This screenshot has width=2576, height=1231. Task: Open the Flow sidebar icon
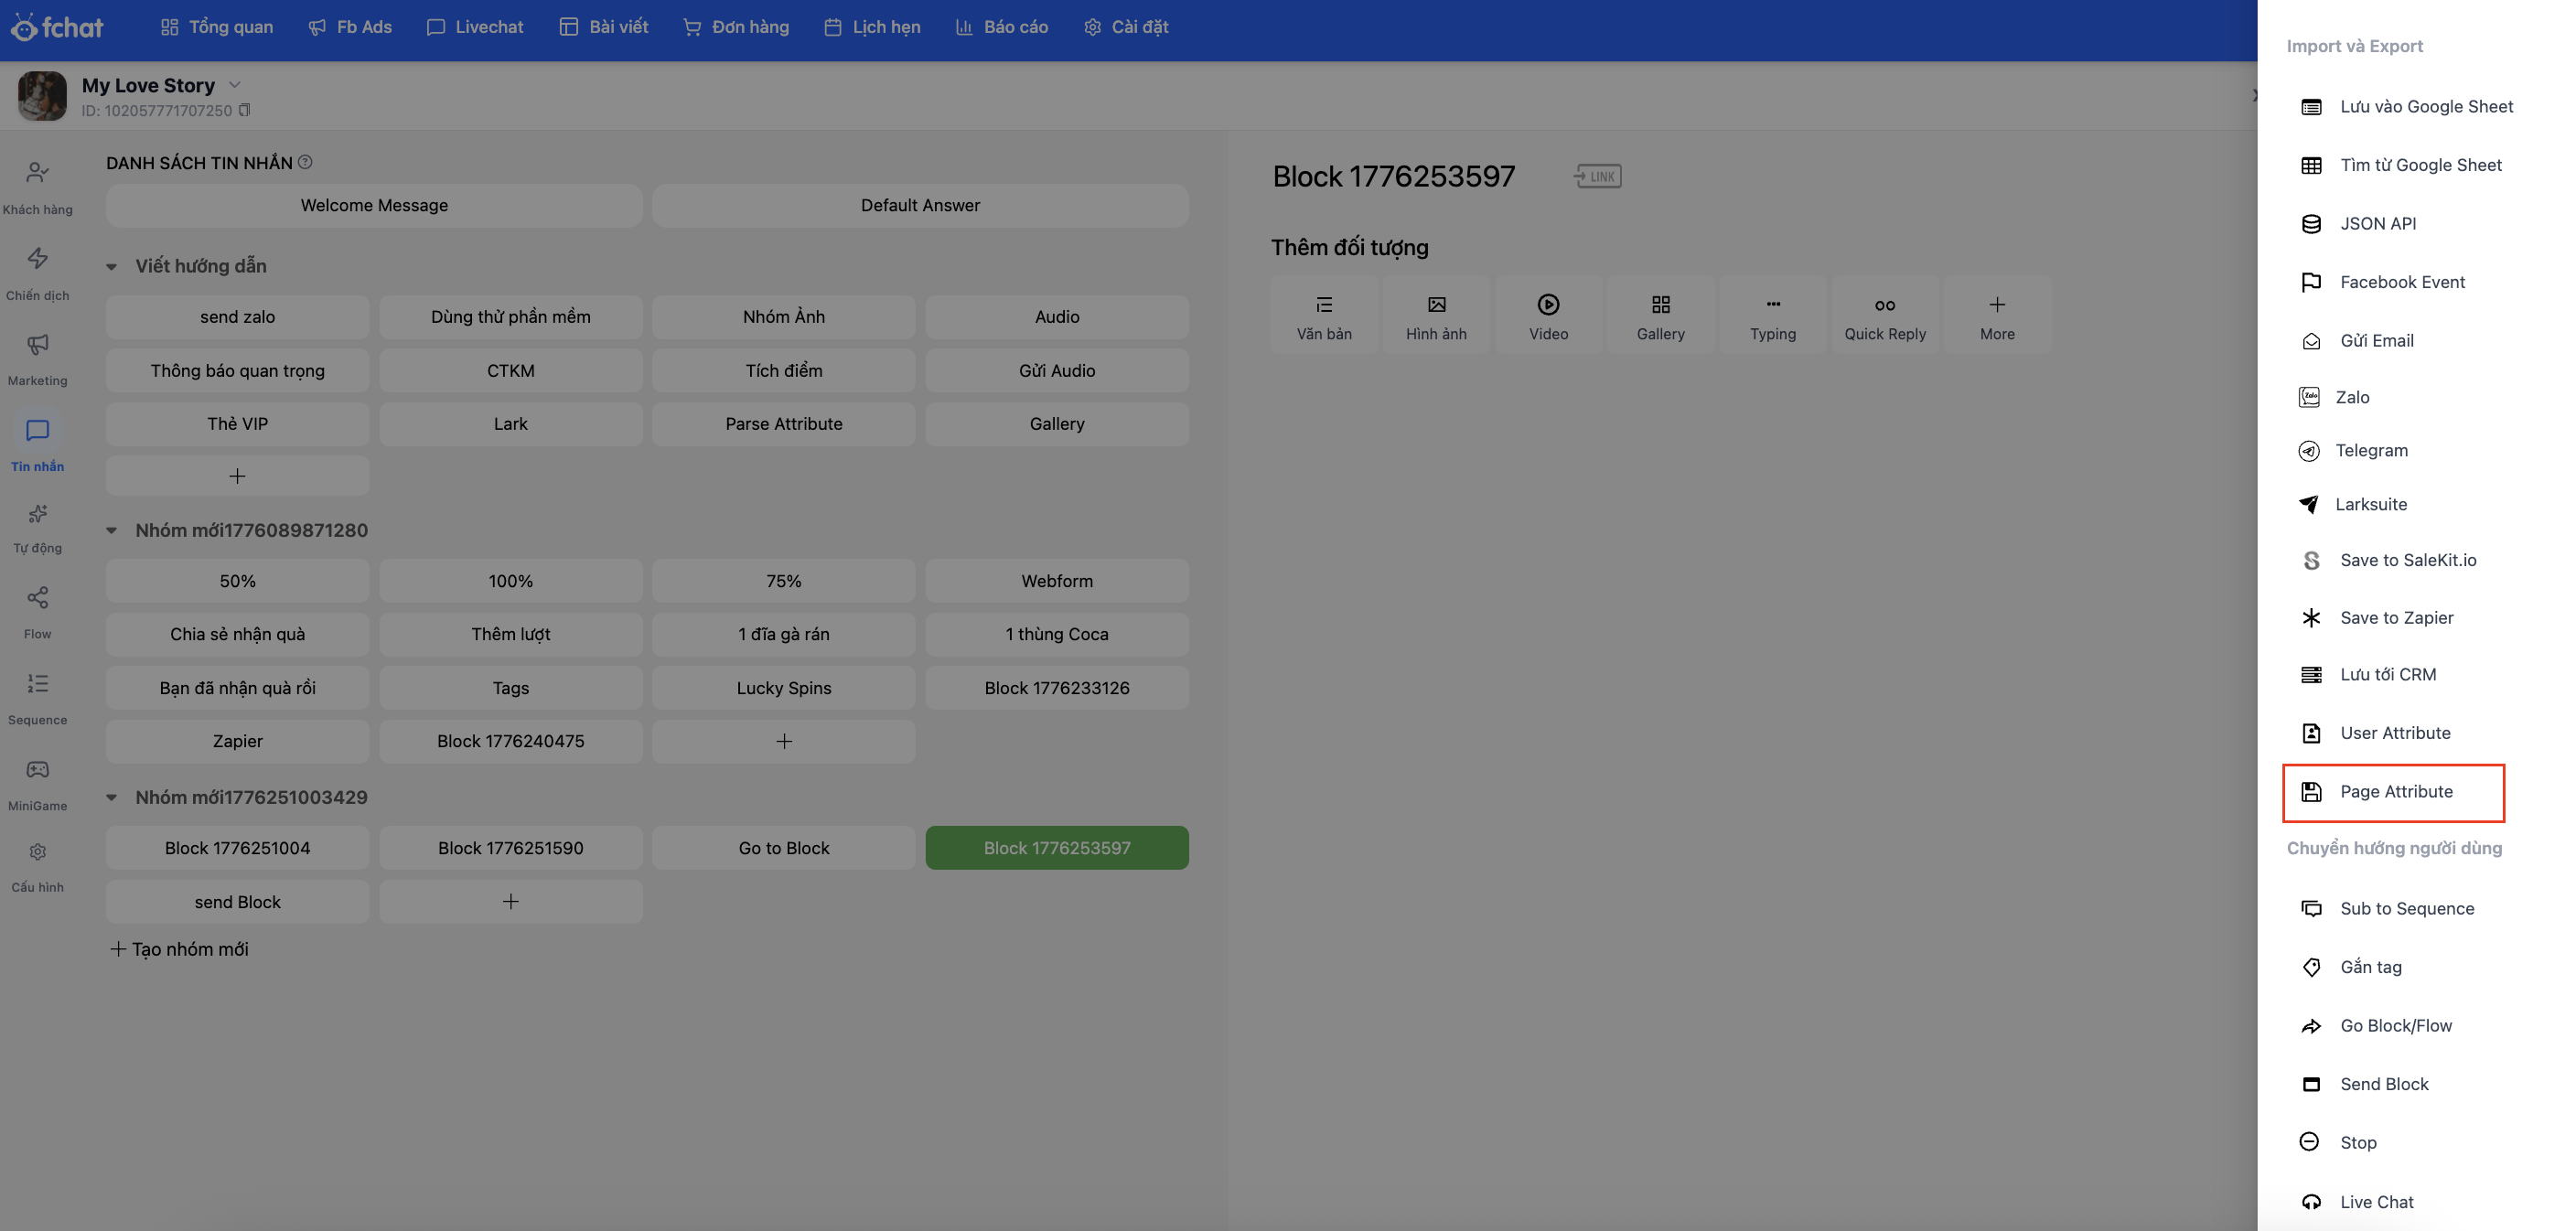37,598
